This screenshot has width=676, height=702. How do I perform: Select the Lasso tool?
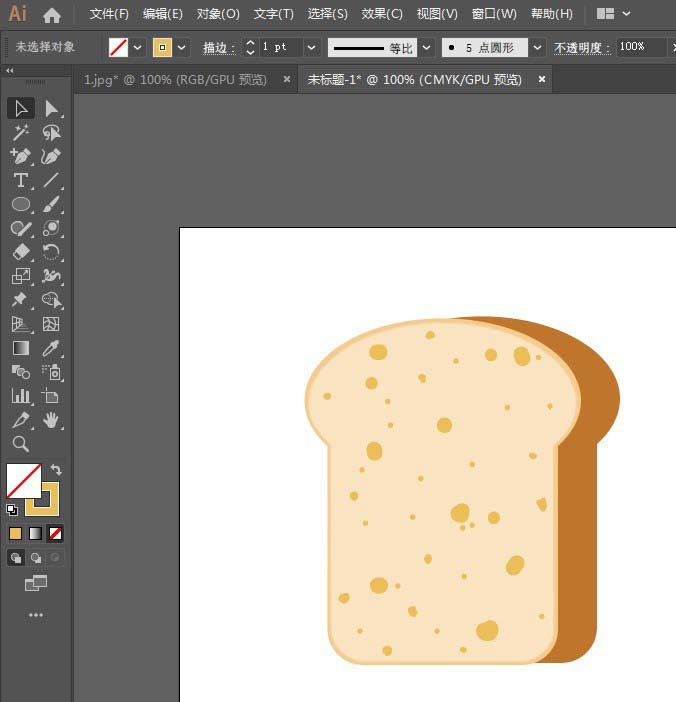point(51,133)
